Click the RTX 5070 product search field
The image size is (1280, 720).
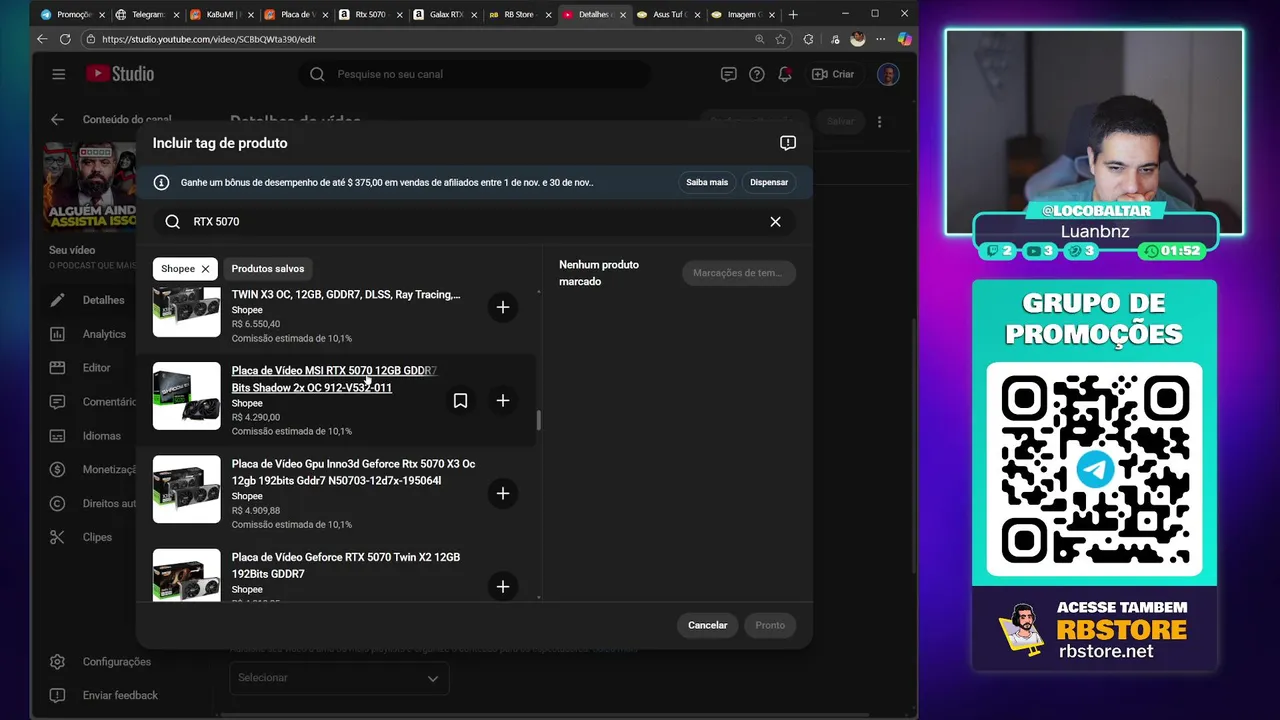point(474,222)
